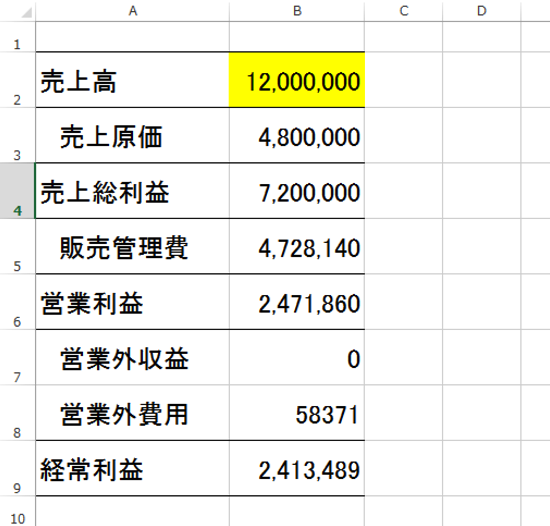
Task: Click the cell showing 7,200,000
Action: 297,191
